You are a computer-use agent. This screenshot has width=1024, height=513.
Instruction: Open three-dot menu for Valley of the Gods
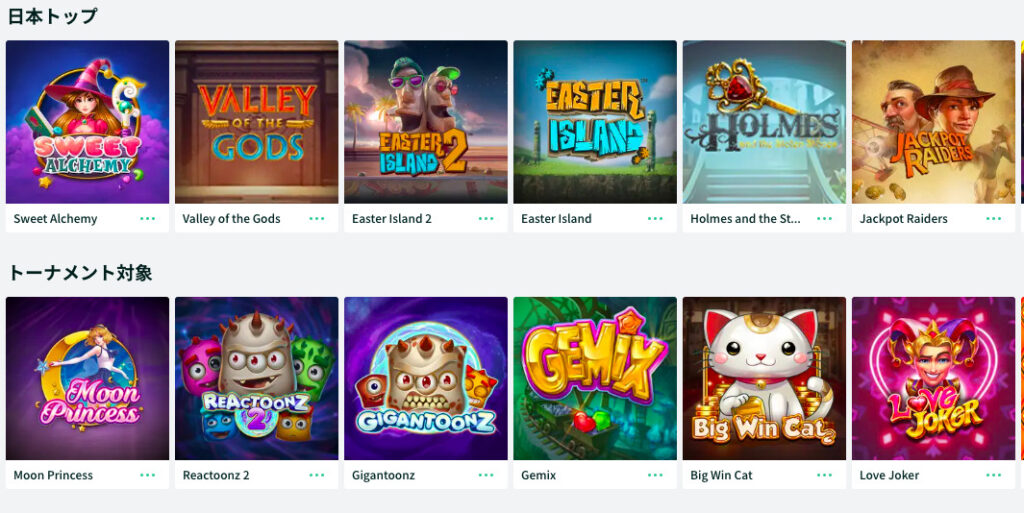[x=317, y=219]
